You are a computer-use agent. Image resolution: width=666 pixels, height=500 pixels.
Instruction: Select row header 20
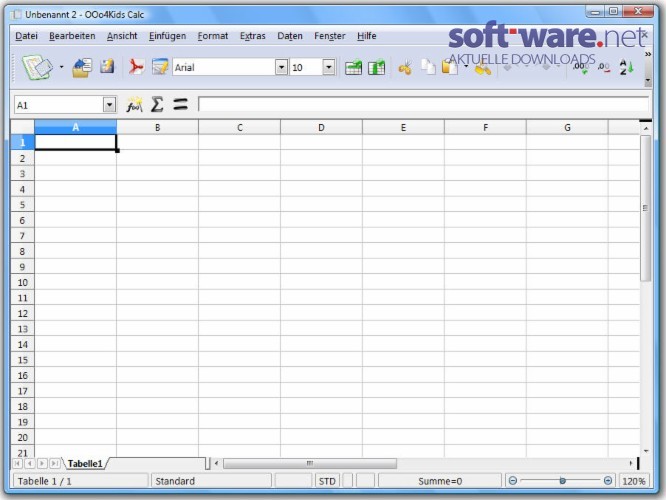click(x=23, y=438)
